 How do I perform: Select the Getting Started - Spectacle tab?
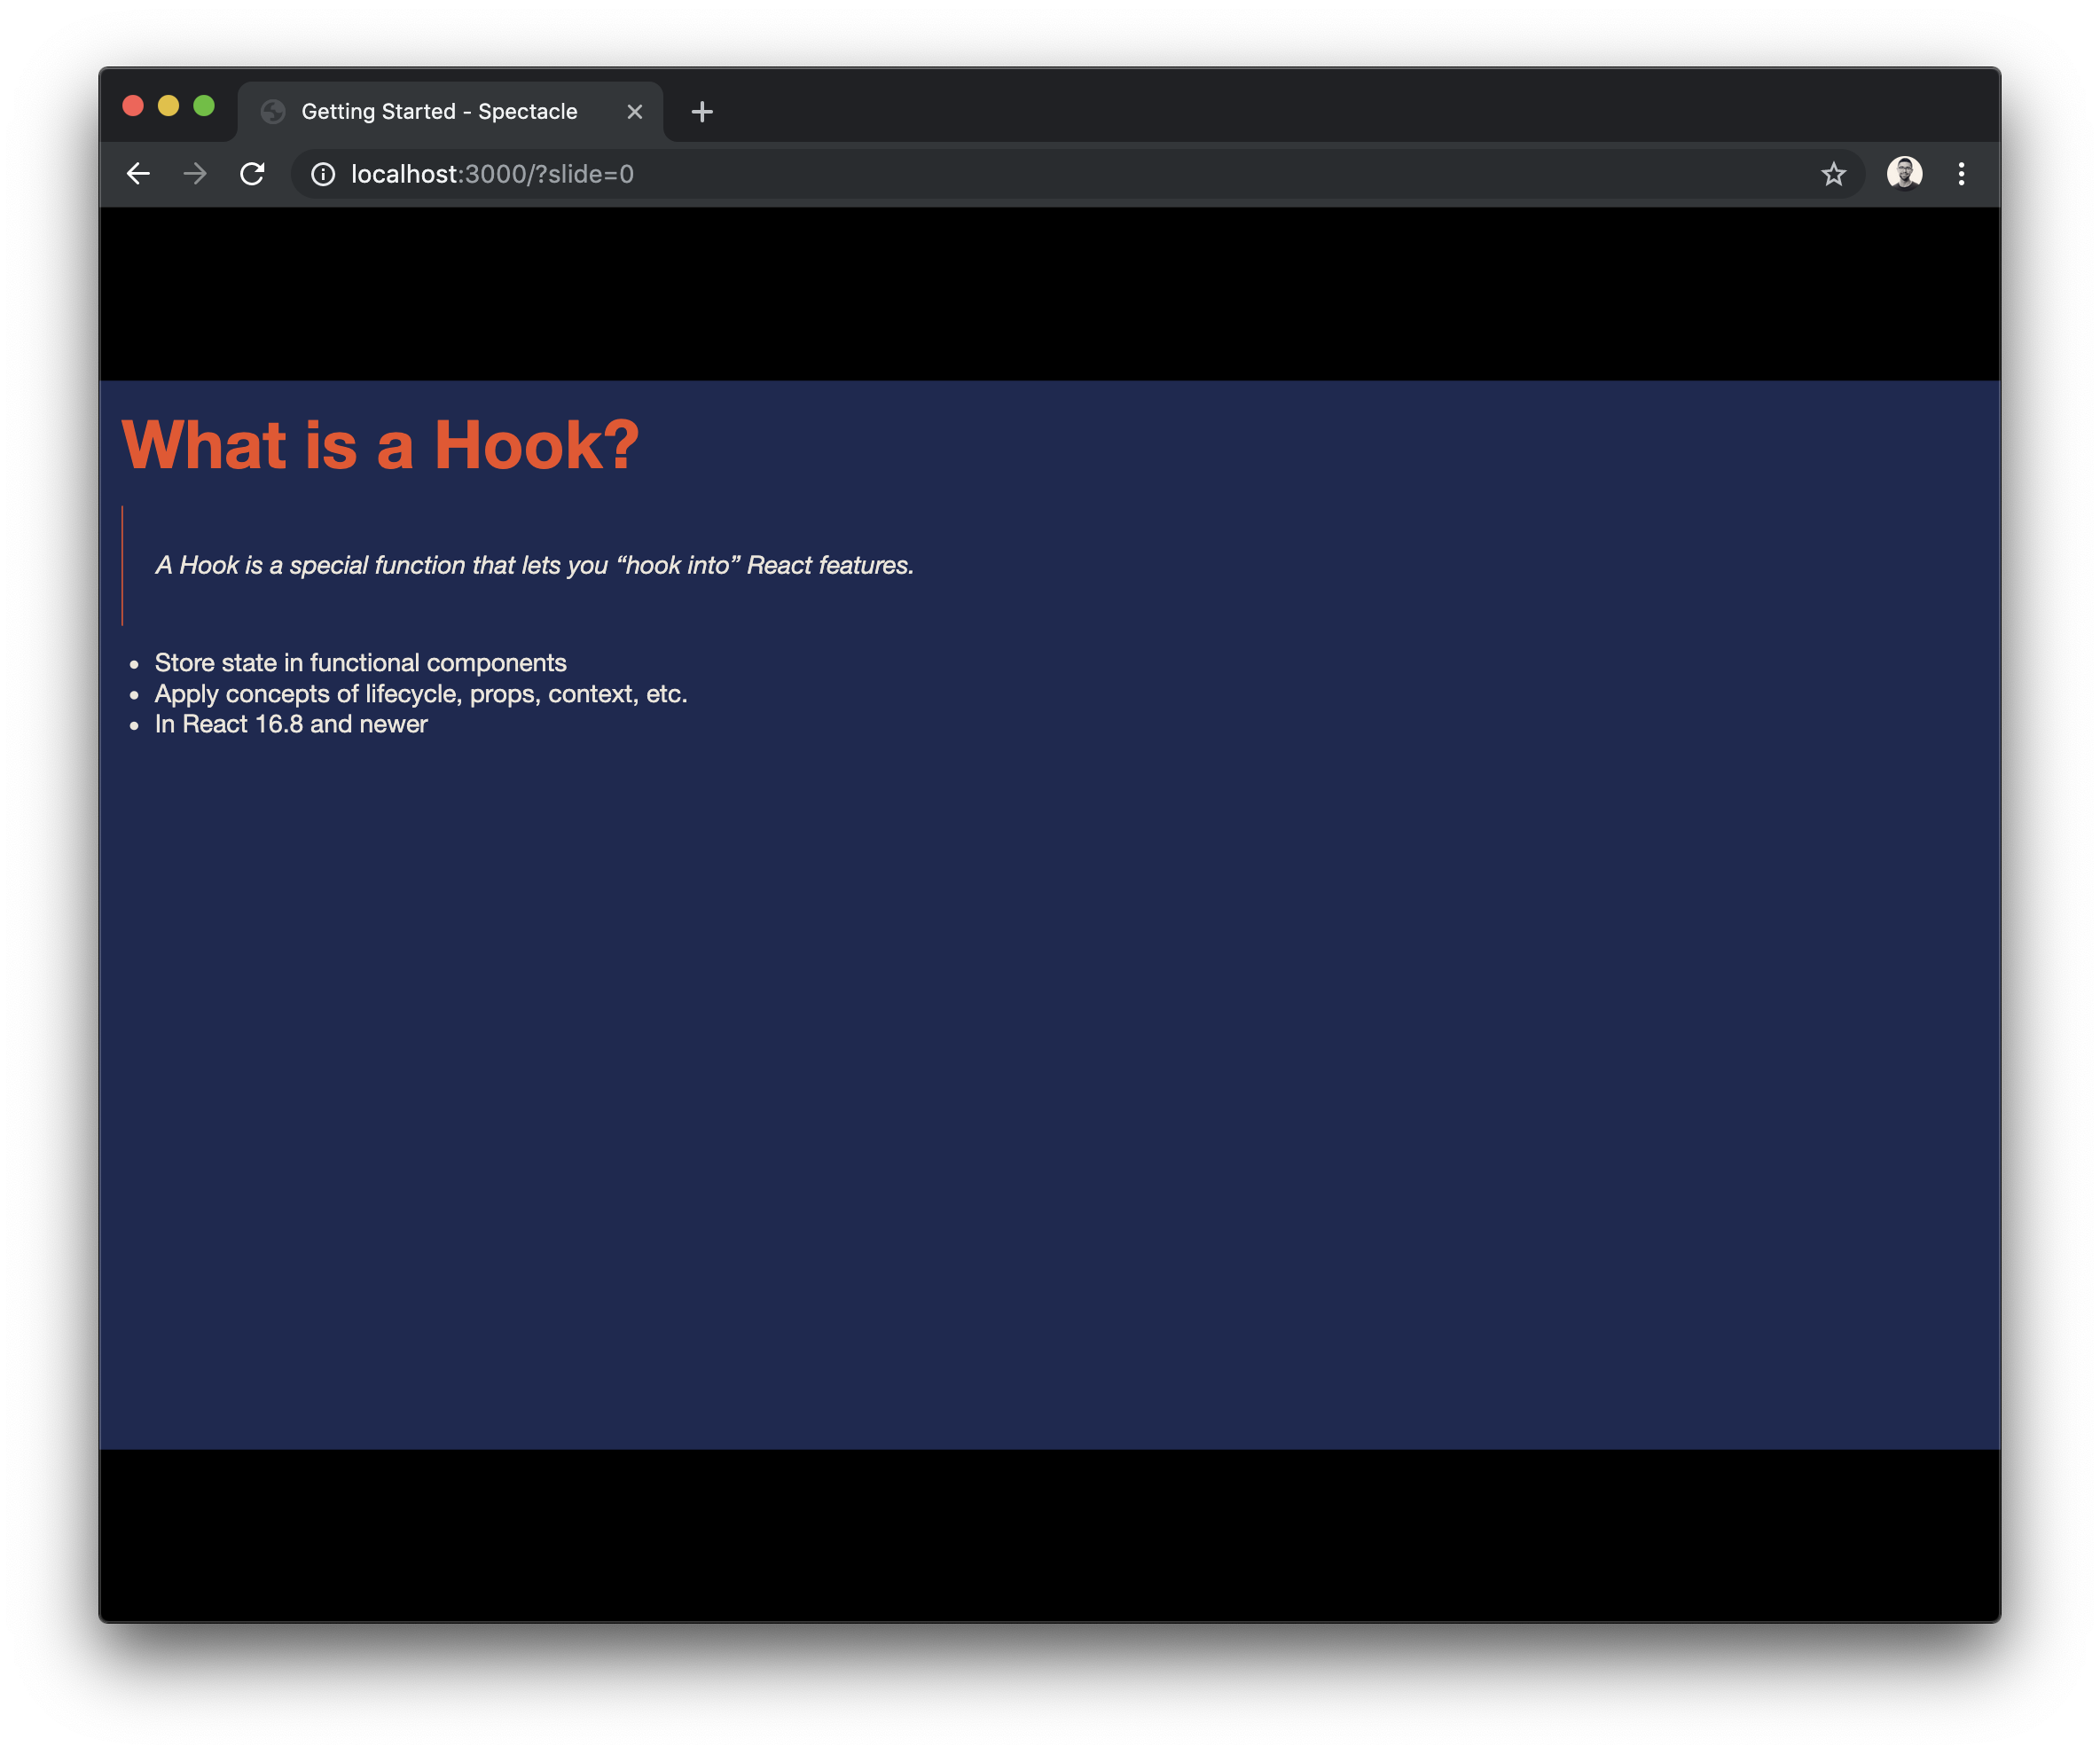pyautogui.click(x=439, y=112)
